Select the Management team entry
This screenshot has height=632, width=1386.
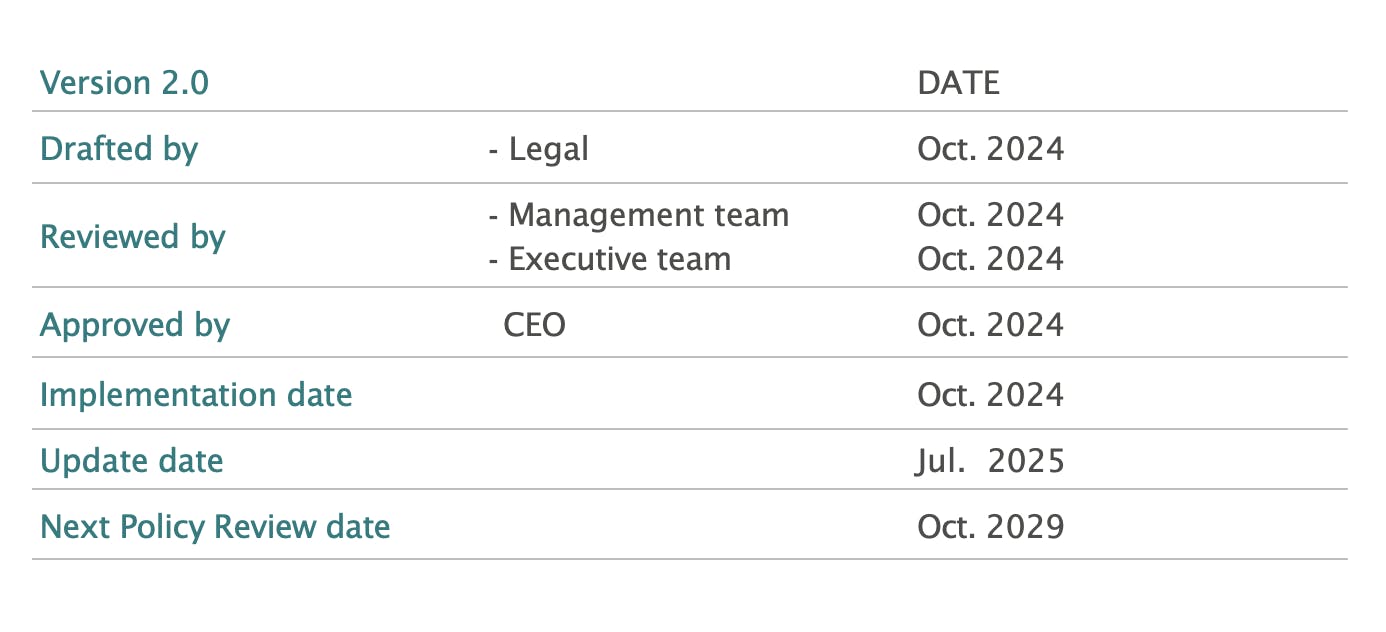[x=638, y=215]
